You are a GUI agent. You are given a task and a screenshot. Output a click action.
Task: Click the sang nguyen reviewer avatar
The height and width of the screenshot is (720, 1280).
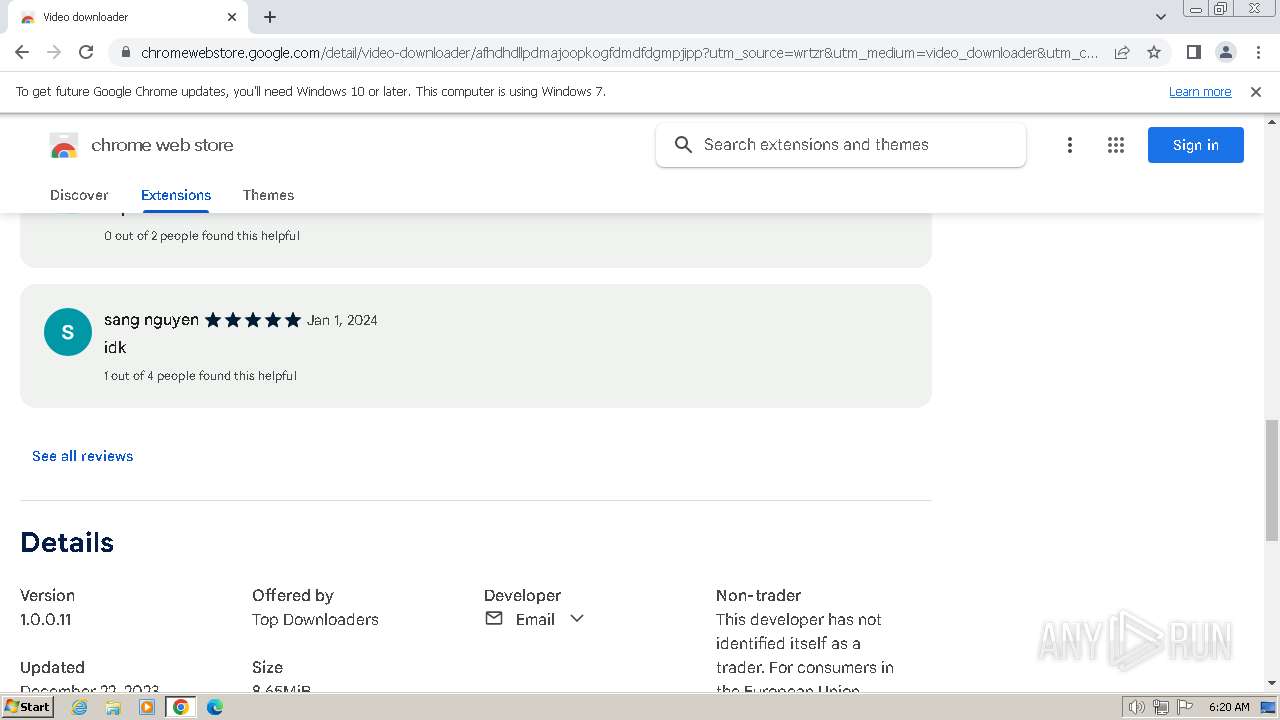pyautogui.click(x=68, y=332)
